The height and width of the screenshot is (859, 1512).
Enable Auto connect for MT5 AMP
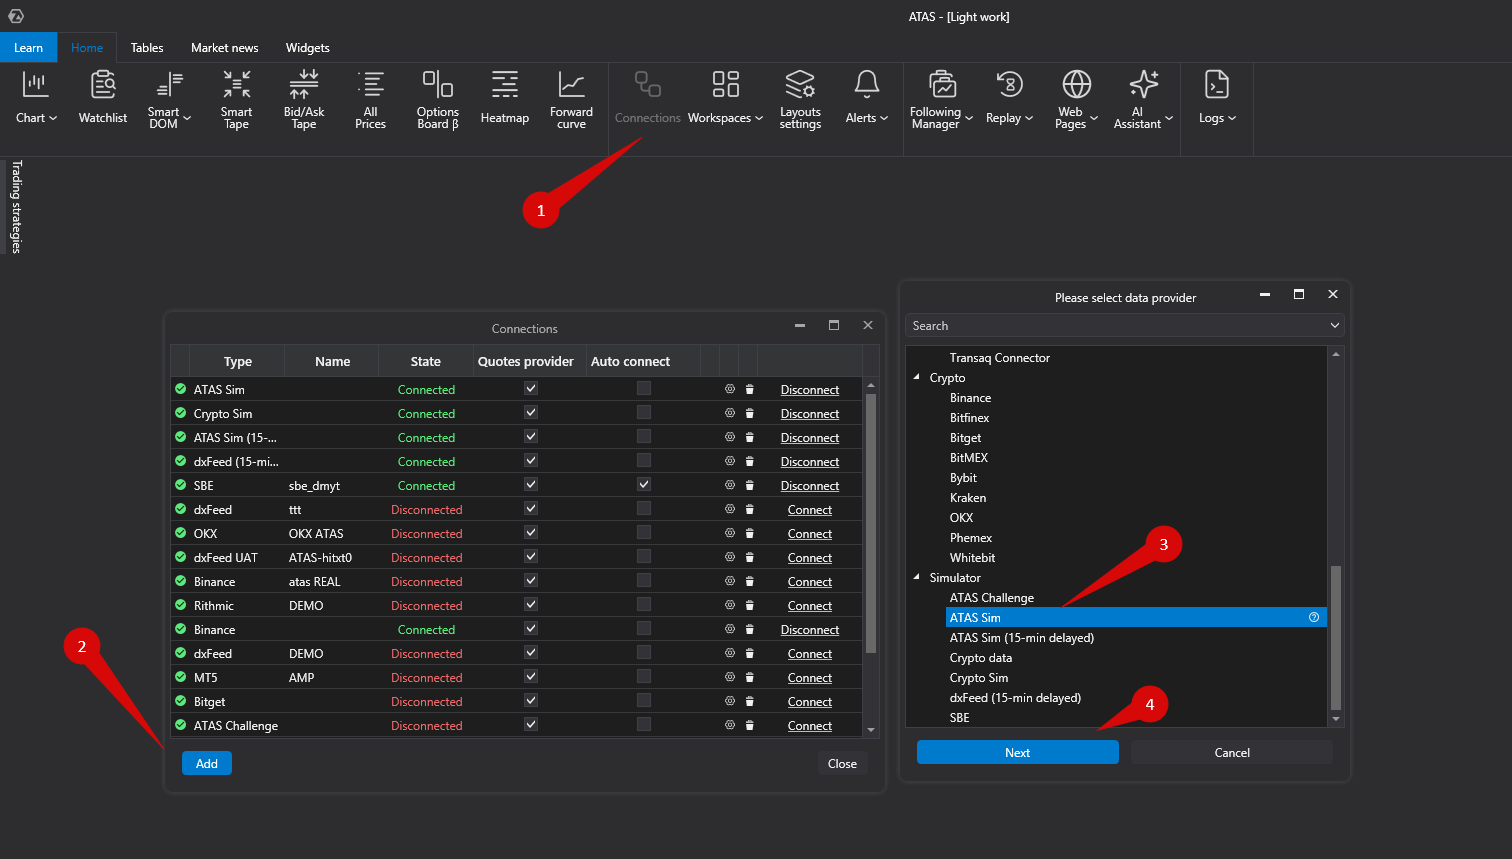pyautogui.click(x=644, y=676)
